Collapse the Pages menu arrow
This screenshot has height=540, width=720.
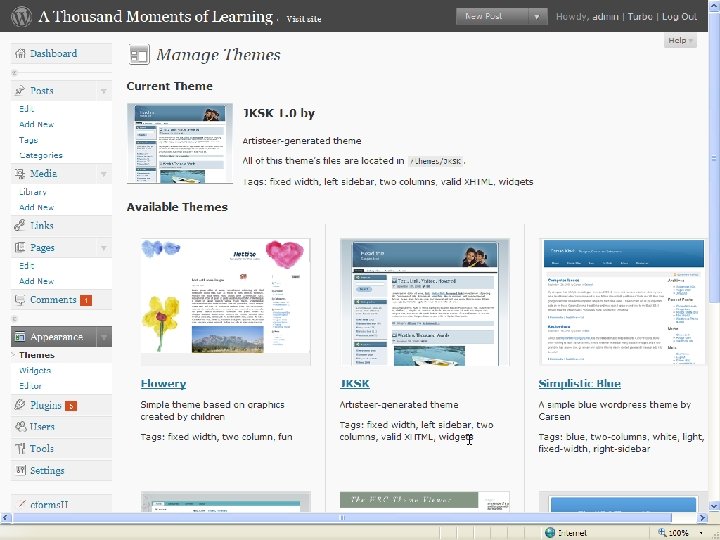(104, 248)
